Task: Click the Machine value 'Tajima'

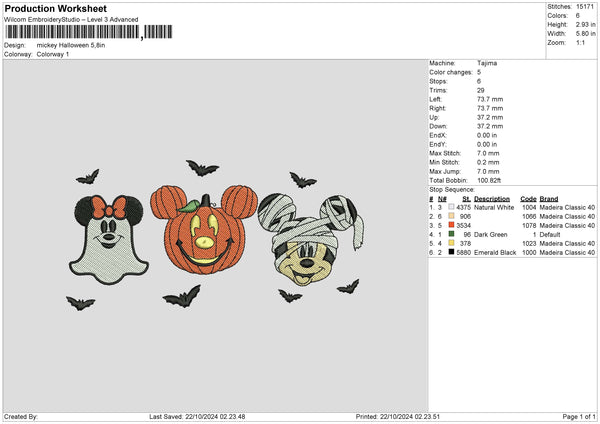Action: (x=487, y=63)
